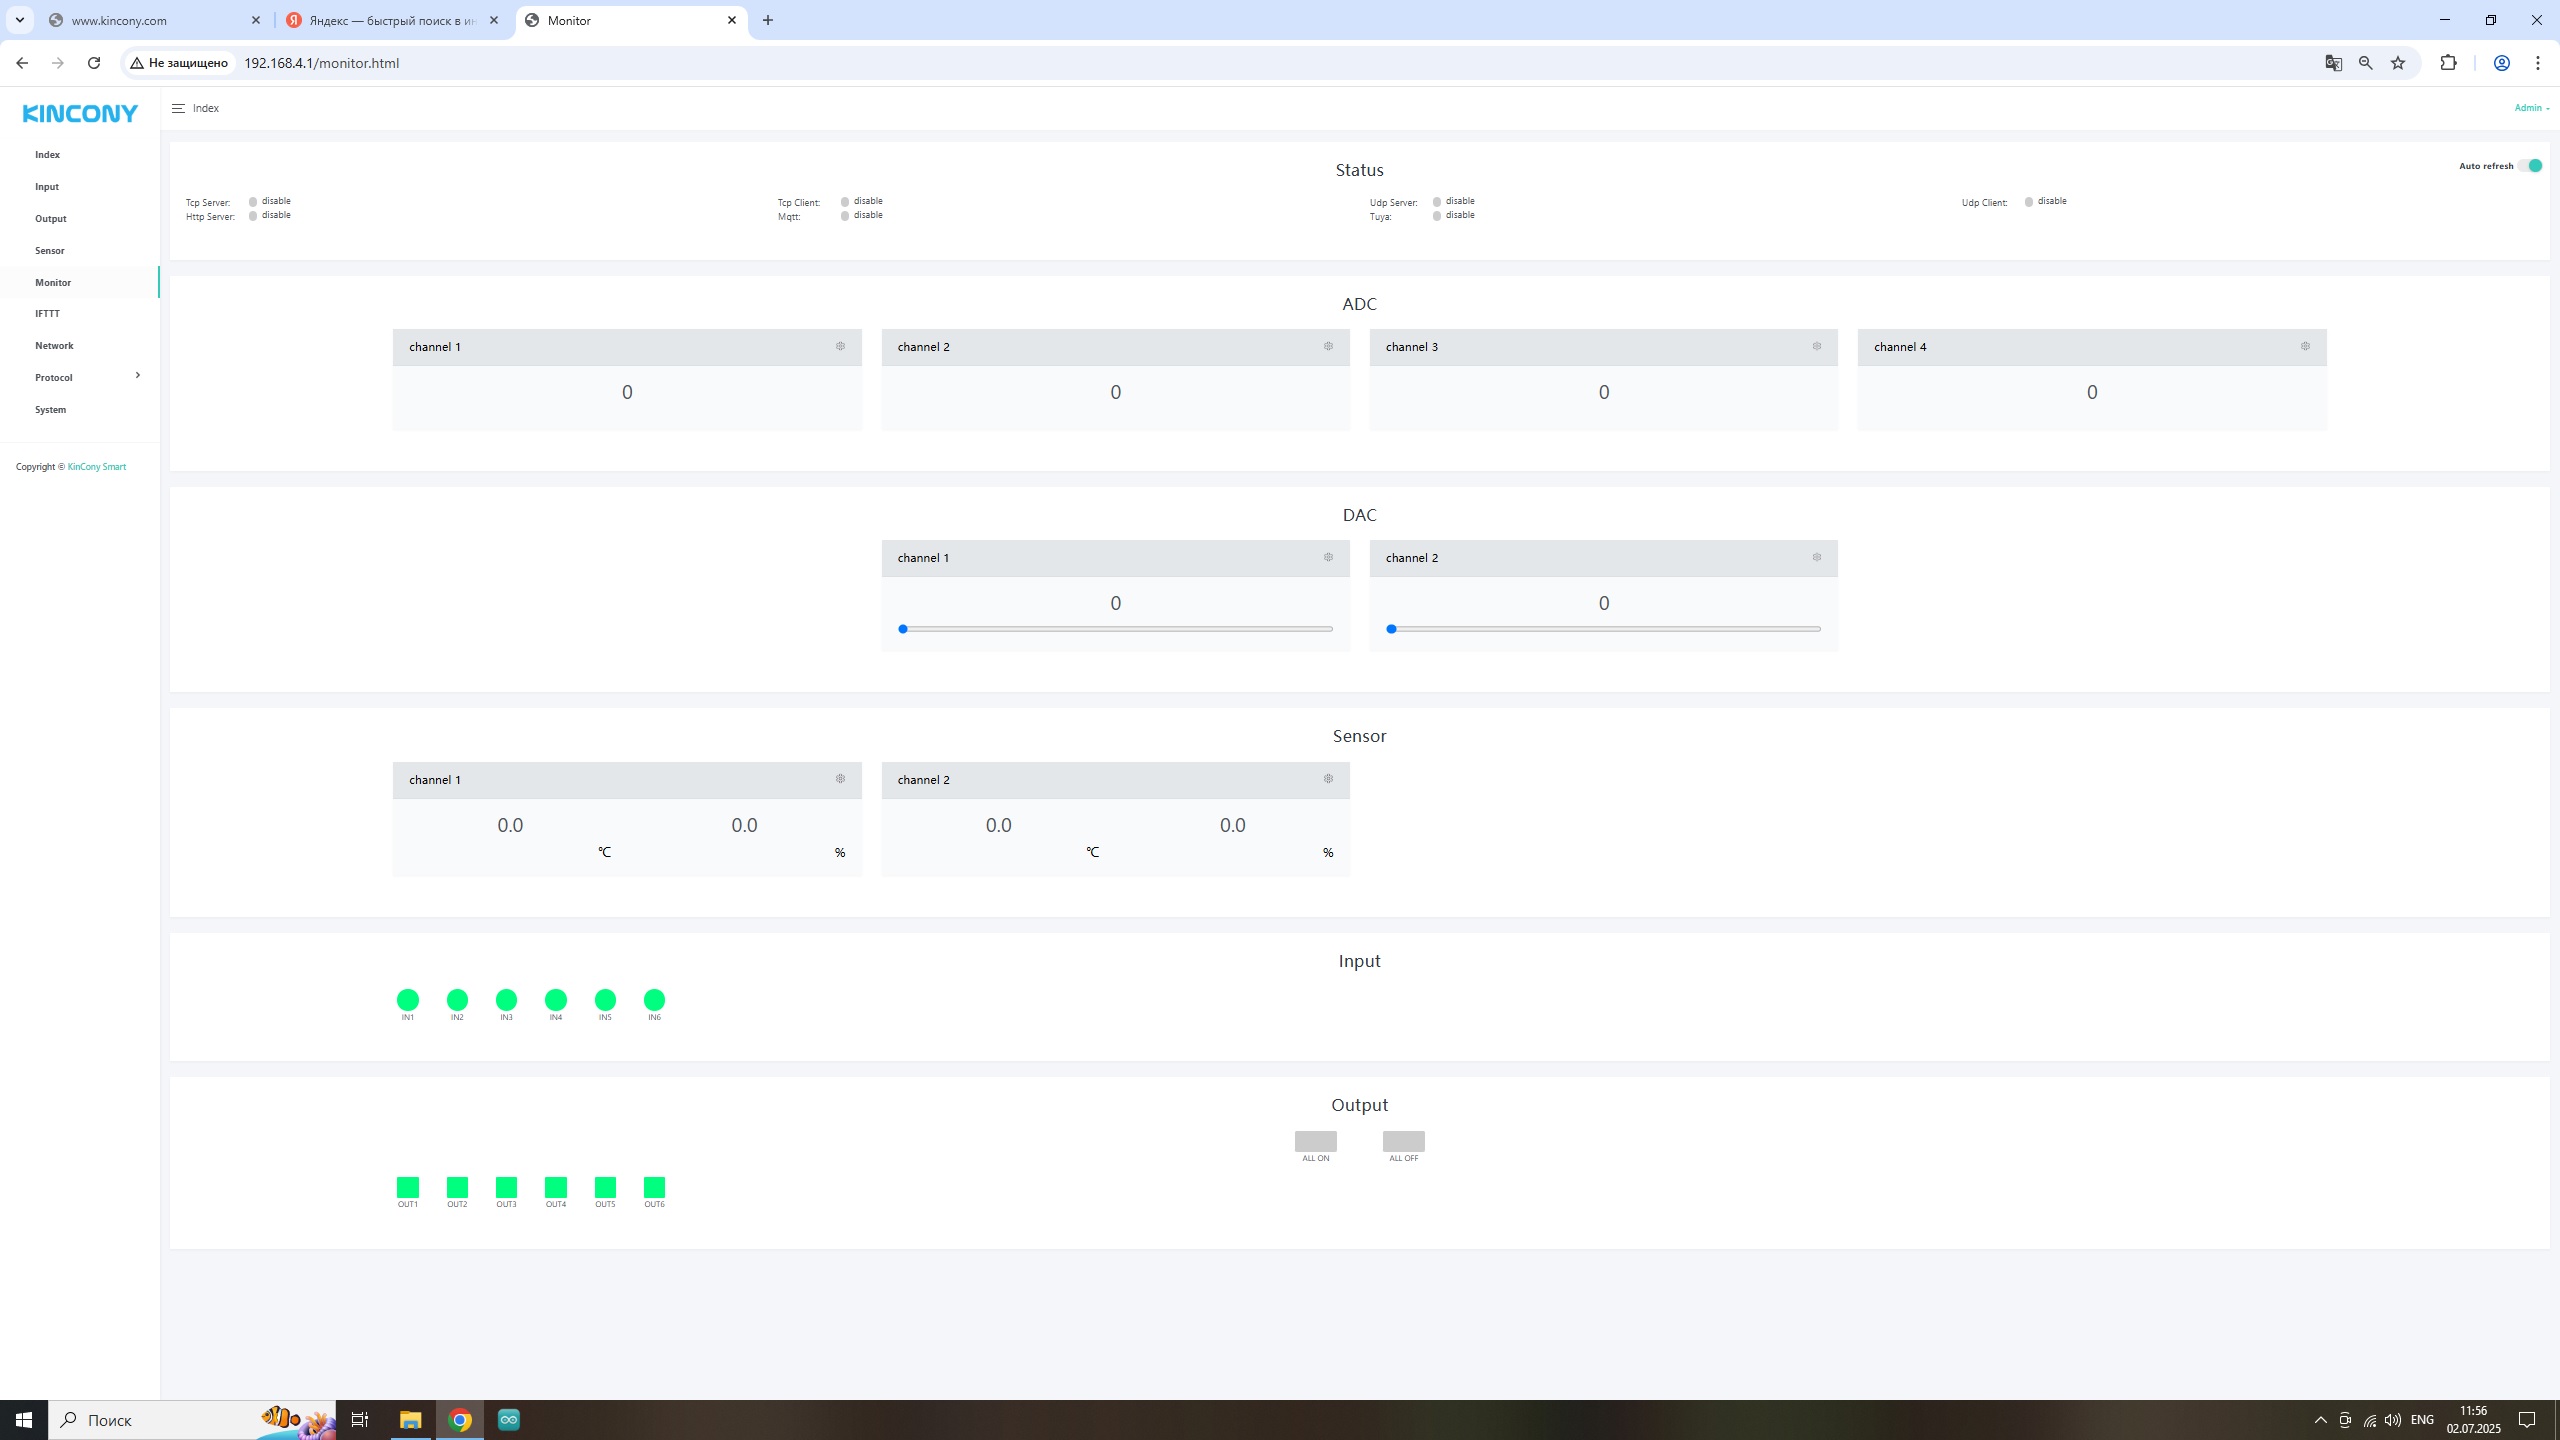
Task: Follow the KinCony Smart copyright link
Action: (96, 467)
